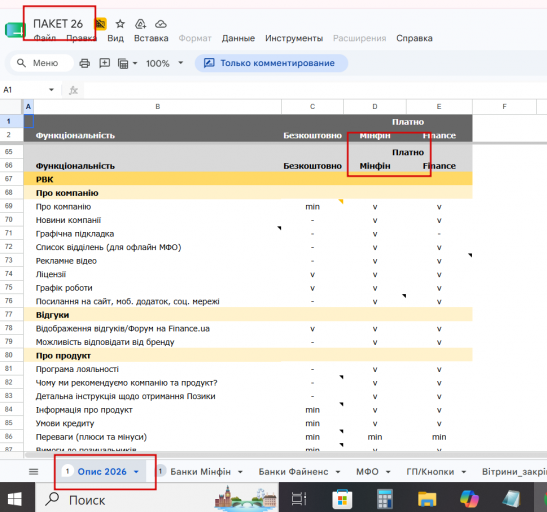Open the Инструменты menu

(294, 38)
